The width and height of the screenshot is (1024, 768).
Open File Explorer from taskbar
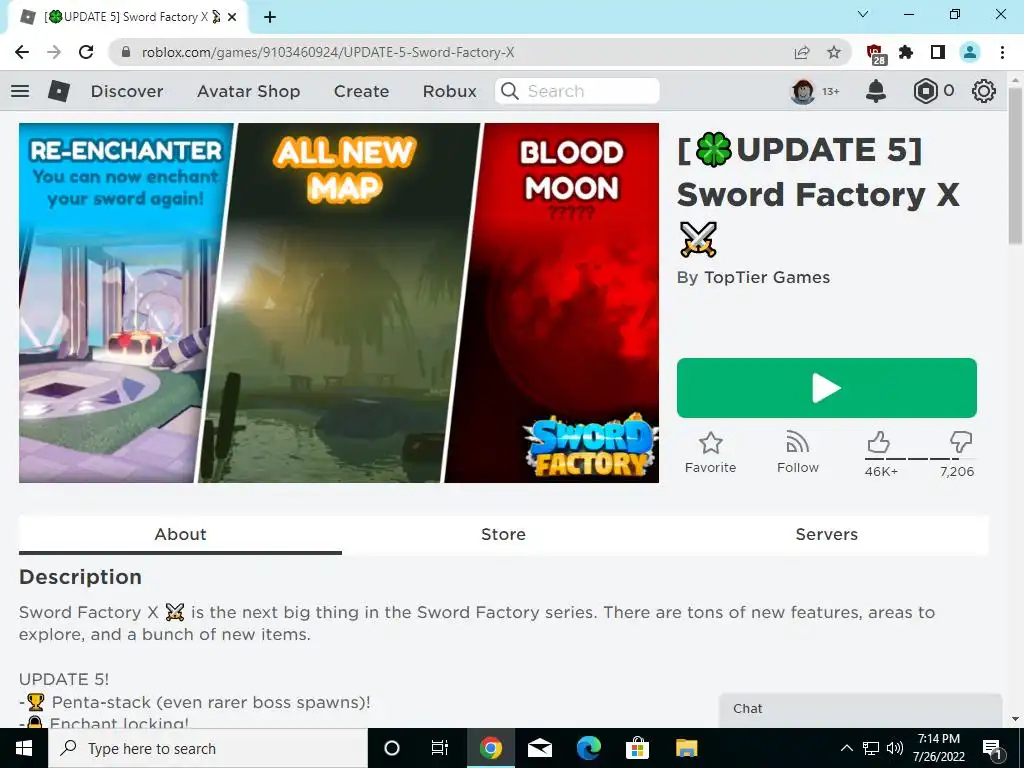(x=686, y=748)
